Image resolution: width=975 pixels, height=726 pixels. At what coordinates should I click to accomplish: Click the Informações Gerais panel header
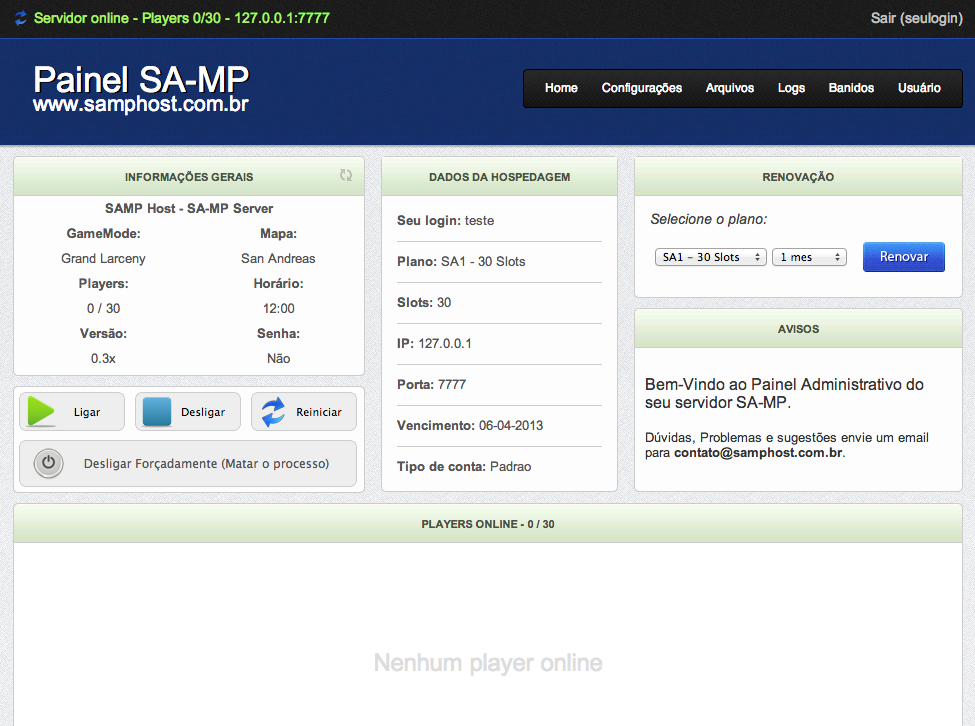coord(189,177)
